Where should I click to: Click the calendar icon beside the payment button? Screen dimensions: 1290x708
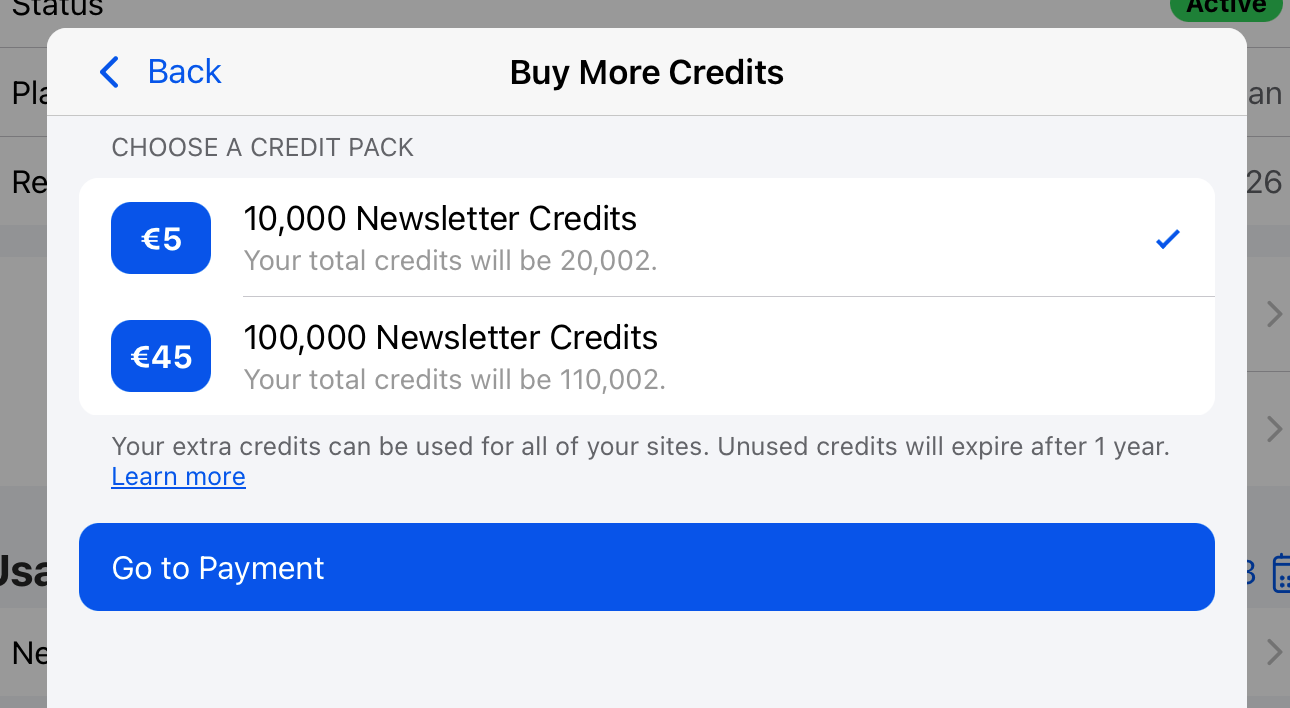coord(1280,573)
